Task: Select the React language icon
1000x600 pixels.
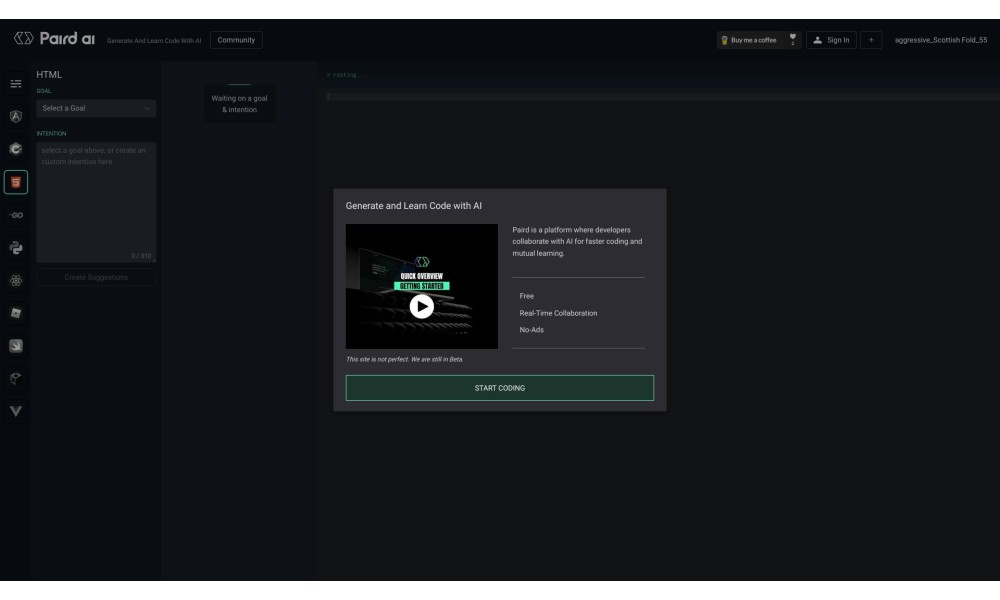Action: [16, 281]
